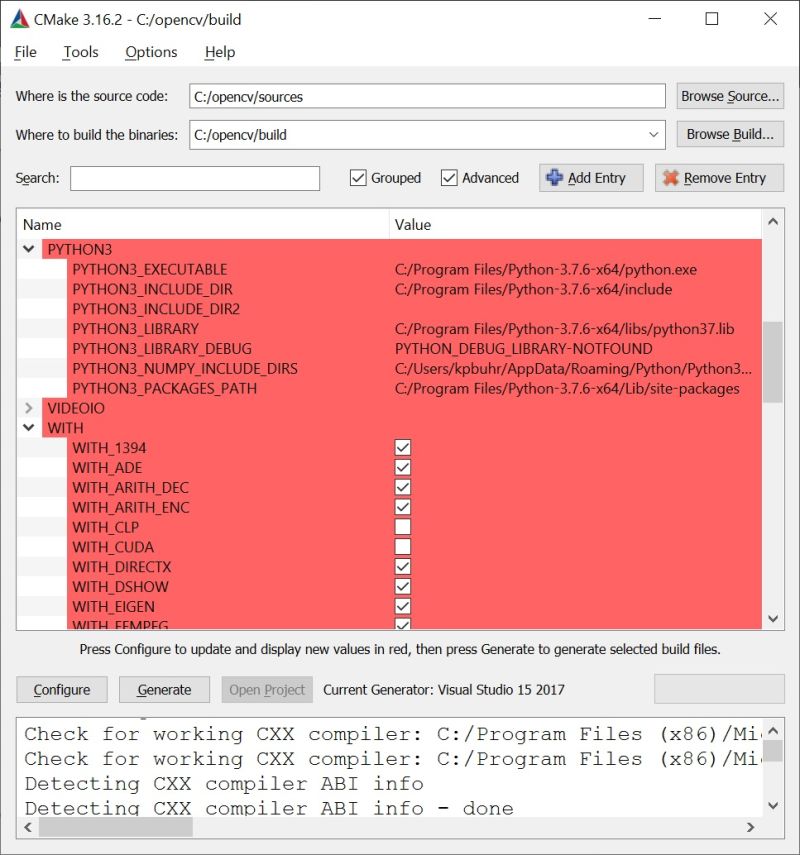Enable WITH_CLP
Viewport: 800px width, 855px height.
pos(401,526)
